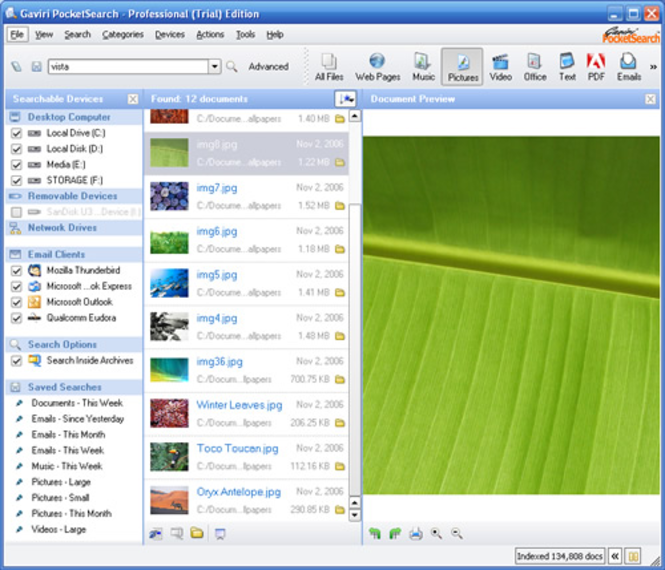Open the search query history dropdown
Image resolution: width=665 pixels, height=570 pixels.
click(x=215, y=67)
